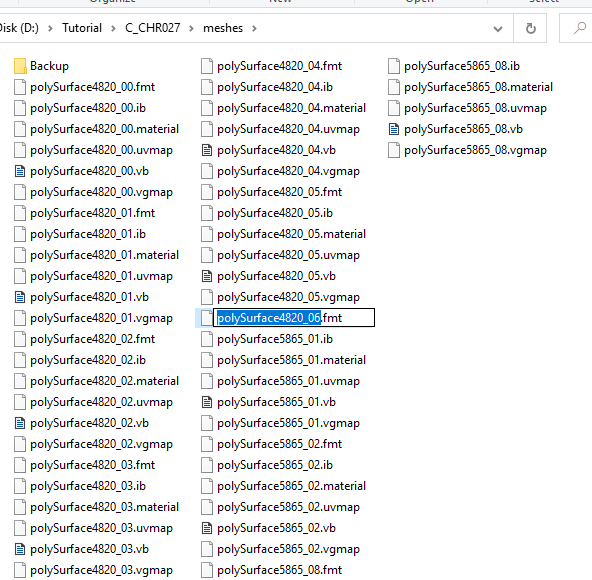
Task: Select file name polySurface4820_01.material
Action: pyautogui.click(x=105, y=255)
